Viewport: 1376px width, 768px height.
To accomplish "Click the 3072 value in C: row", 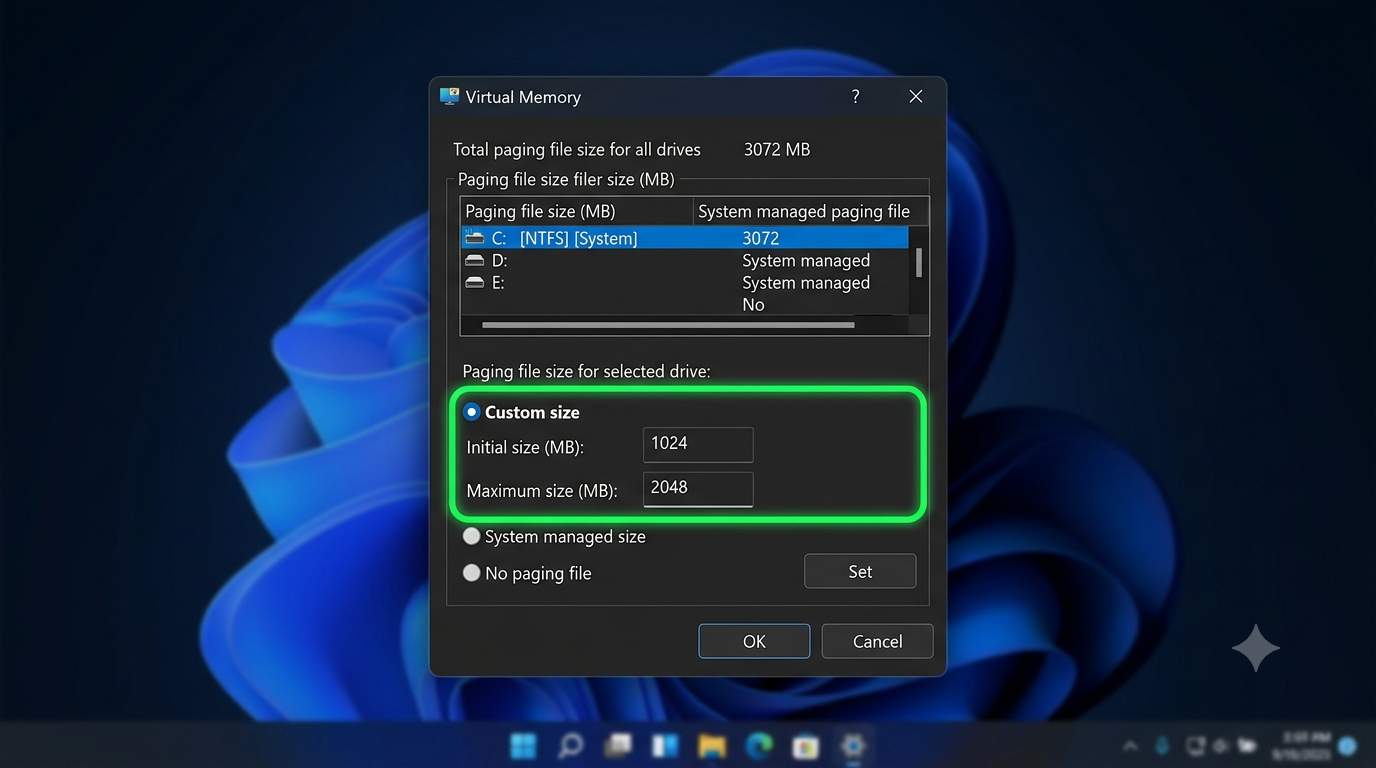I will pos(760,238).
